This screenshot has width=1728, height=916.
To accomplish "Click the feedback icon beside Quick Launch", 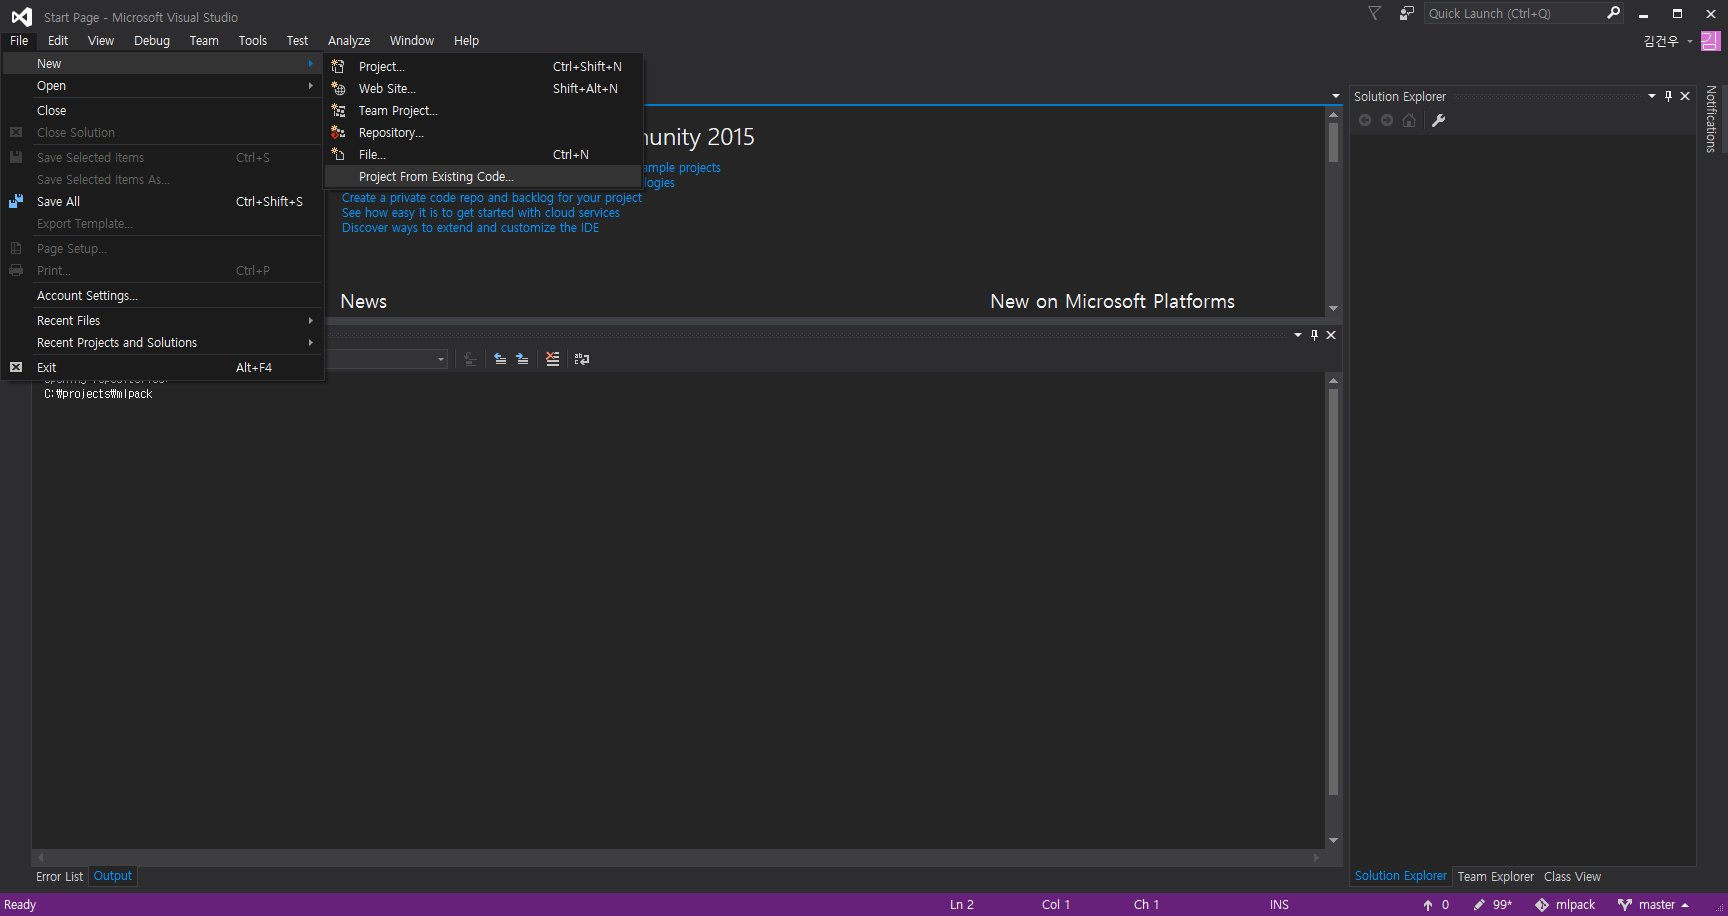I will 1406,14.
